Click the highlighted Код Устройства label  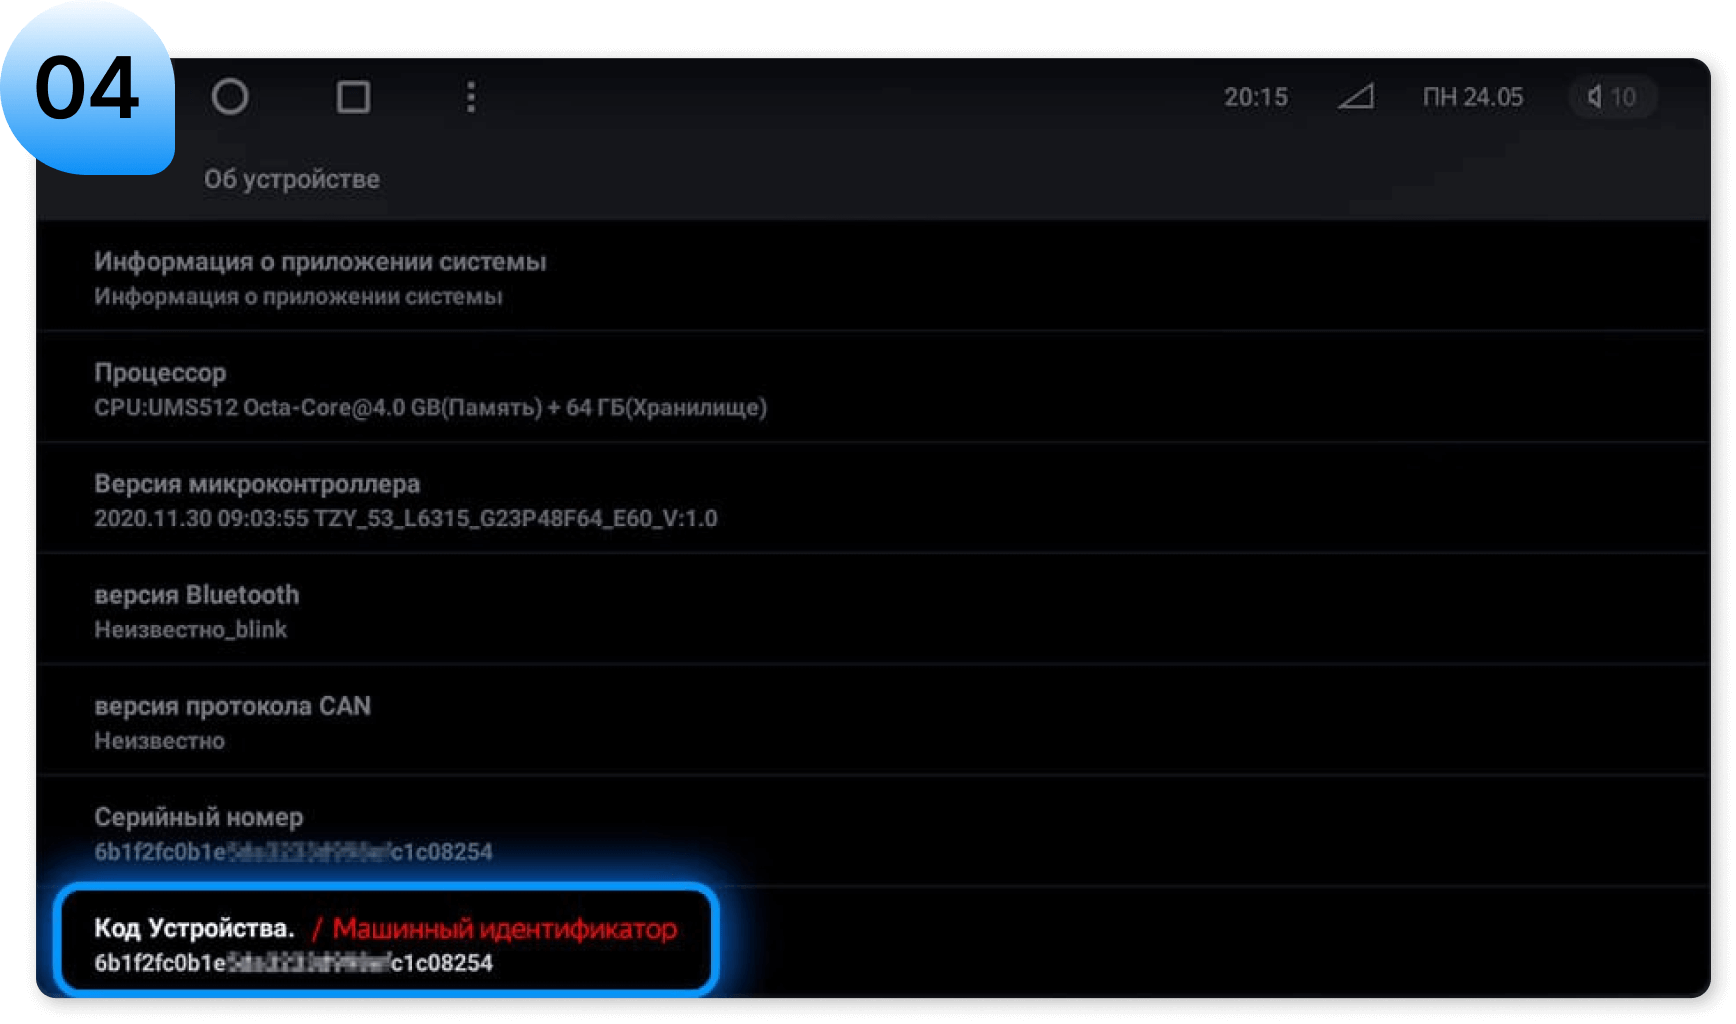coord(194,928)
